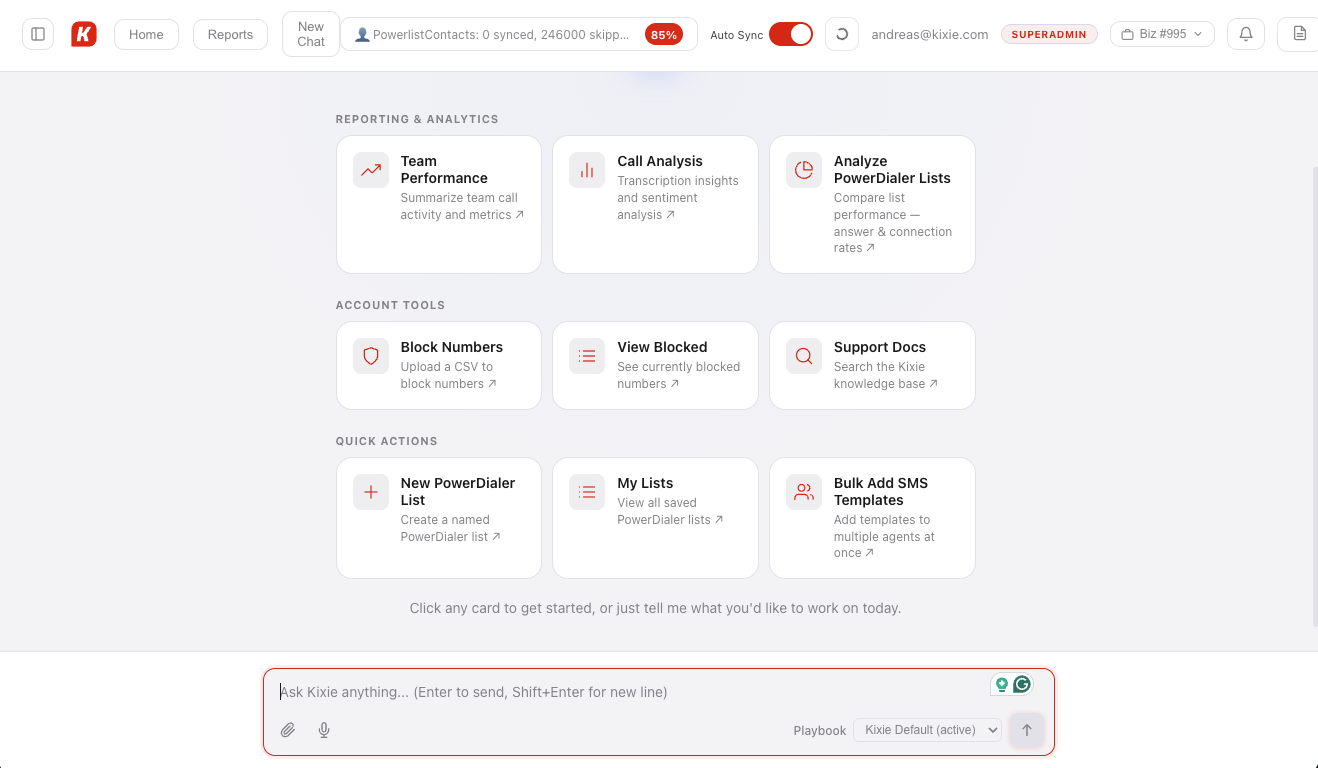
Task: Open the Block Numbers card title
Action: point(452,347)
